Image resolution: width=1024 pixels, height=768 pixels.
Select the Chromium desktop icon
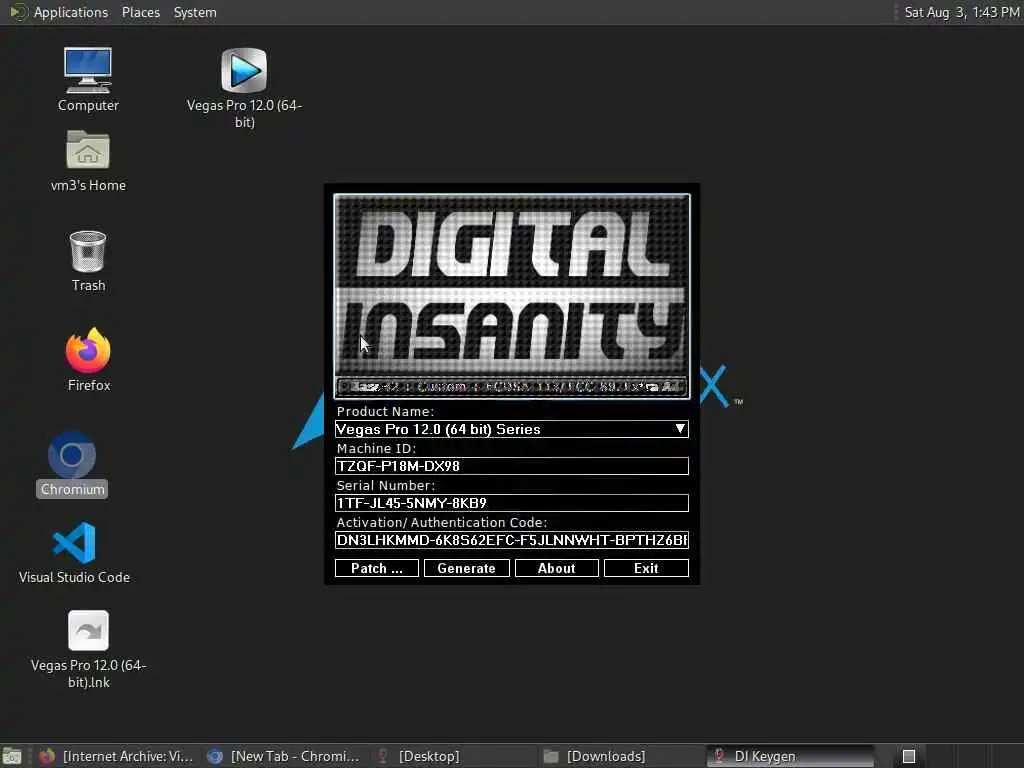[x=72, y=464]
